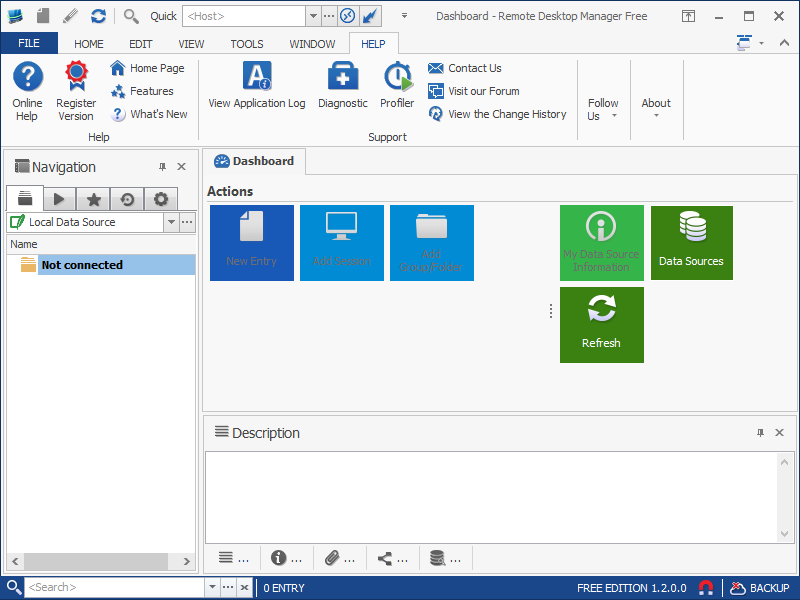The width and height of the screenshot is (800, 600).
Task: Pin the Navigation panel
Action: [x=162, y=167]
